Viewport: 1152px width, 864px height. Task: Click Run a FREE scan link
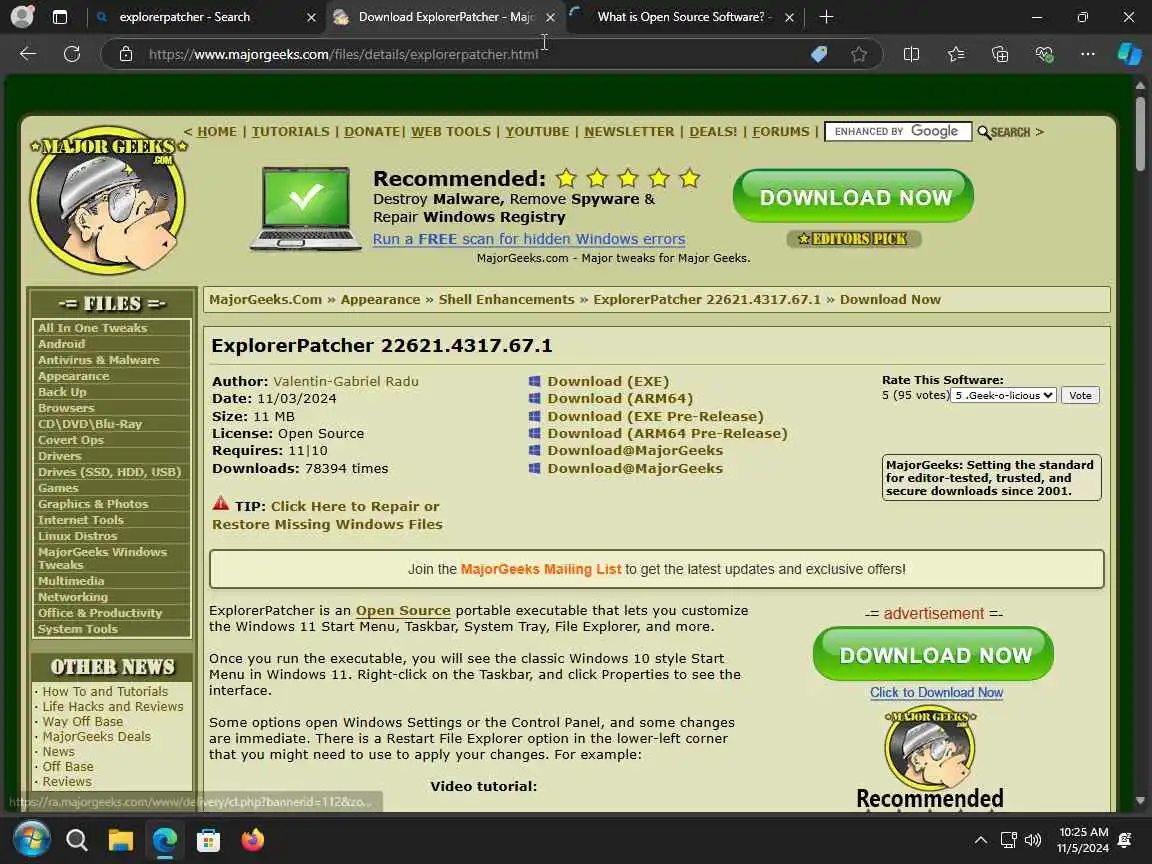[529, 239]
